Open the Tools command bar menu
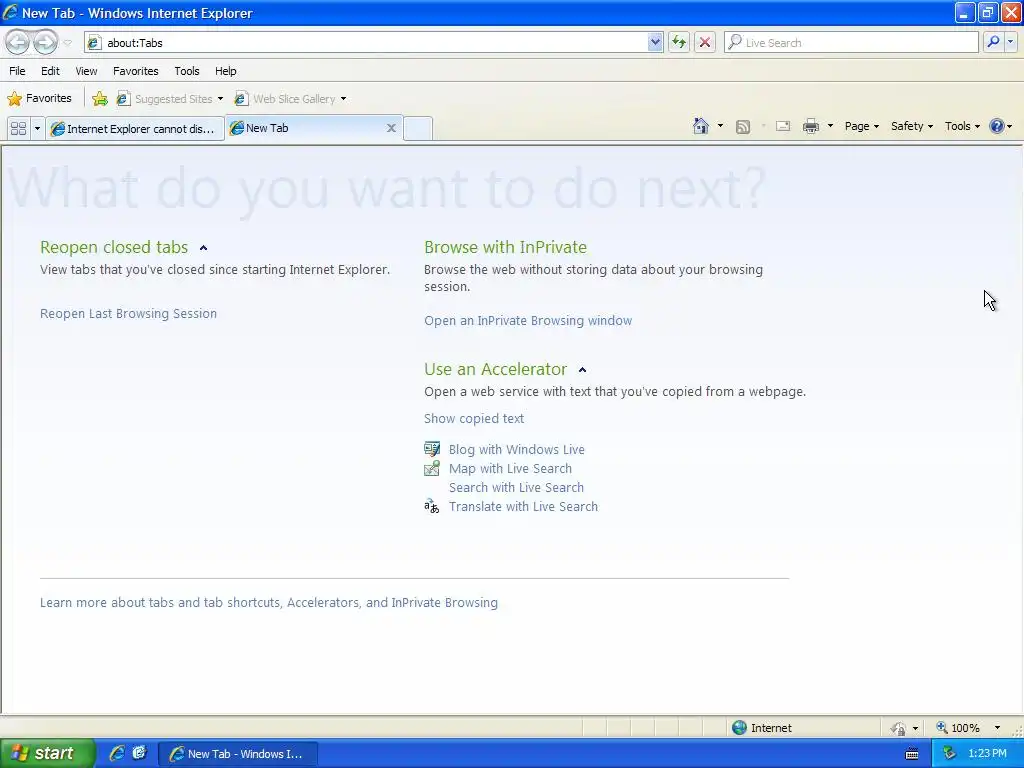The height and width of the screenshot is (768, 1024). coord(963,126)
